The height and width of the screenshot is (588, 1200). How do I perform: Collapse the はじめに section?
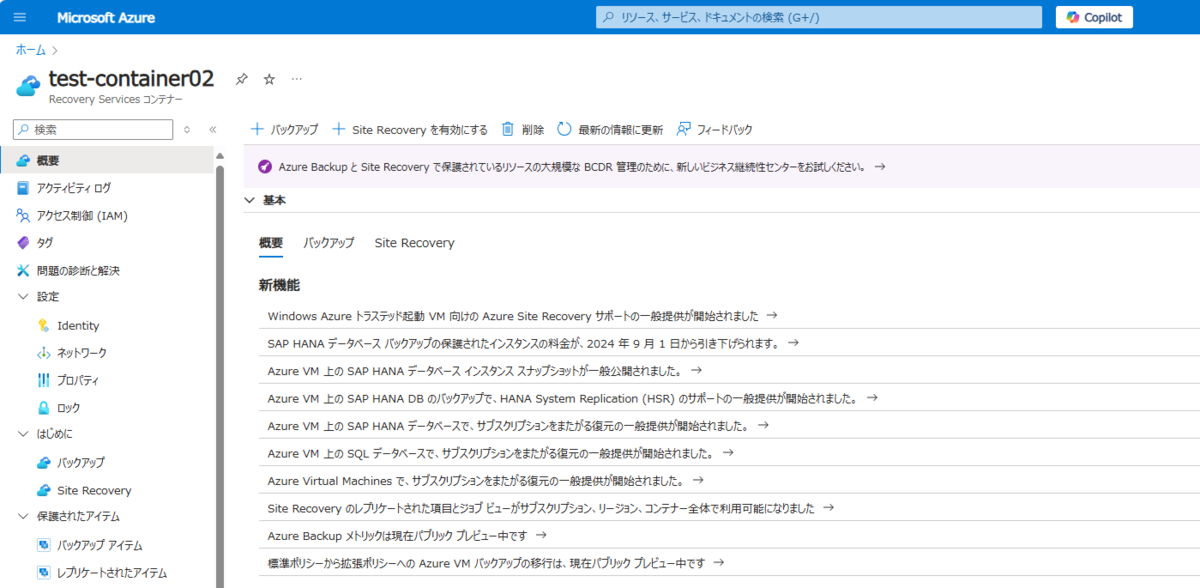24,434
